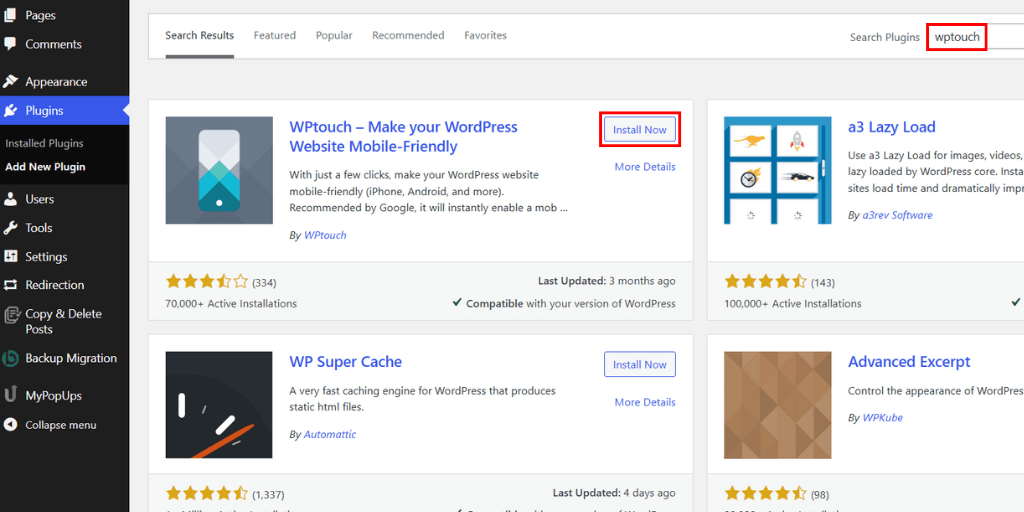Image resolution: width=1024 pixels, height=512 pixels.
Task: Click the Users person icon
Action: pyautogui.click(x=10, y=199)
